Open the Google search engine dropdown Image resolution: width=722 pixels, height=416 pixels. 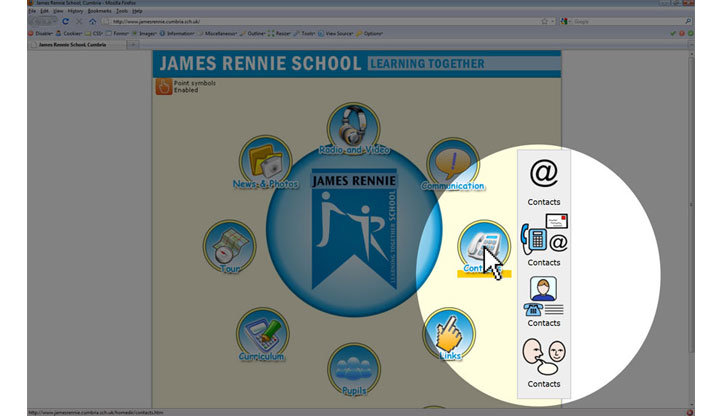[x=564, y=21]
